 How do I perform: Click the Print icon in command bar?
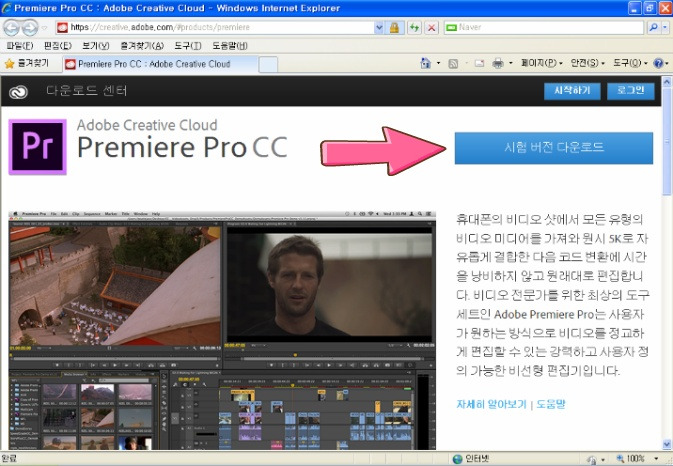[498, 64]
